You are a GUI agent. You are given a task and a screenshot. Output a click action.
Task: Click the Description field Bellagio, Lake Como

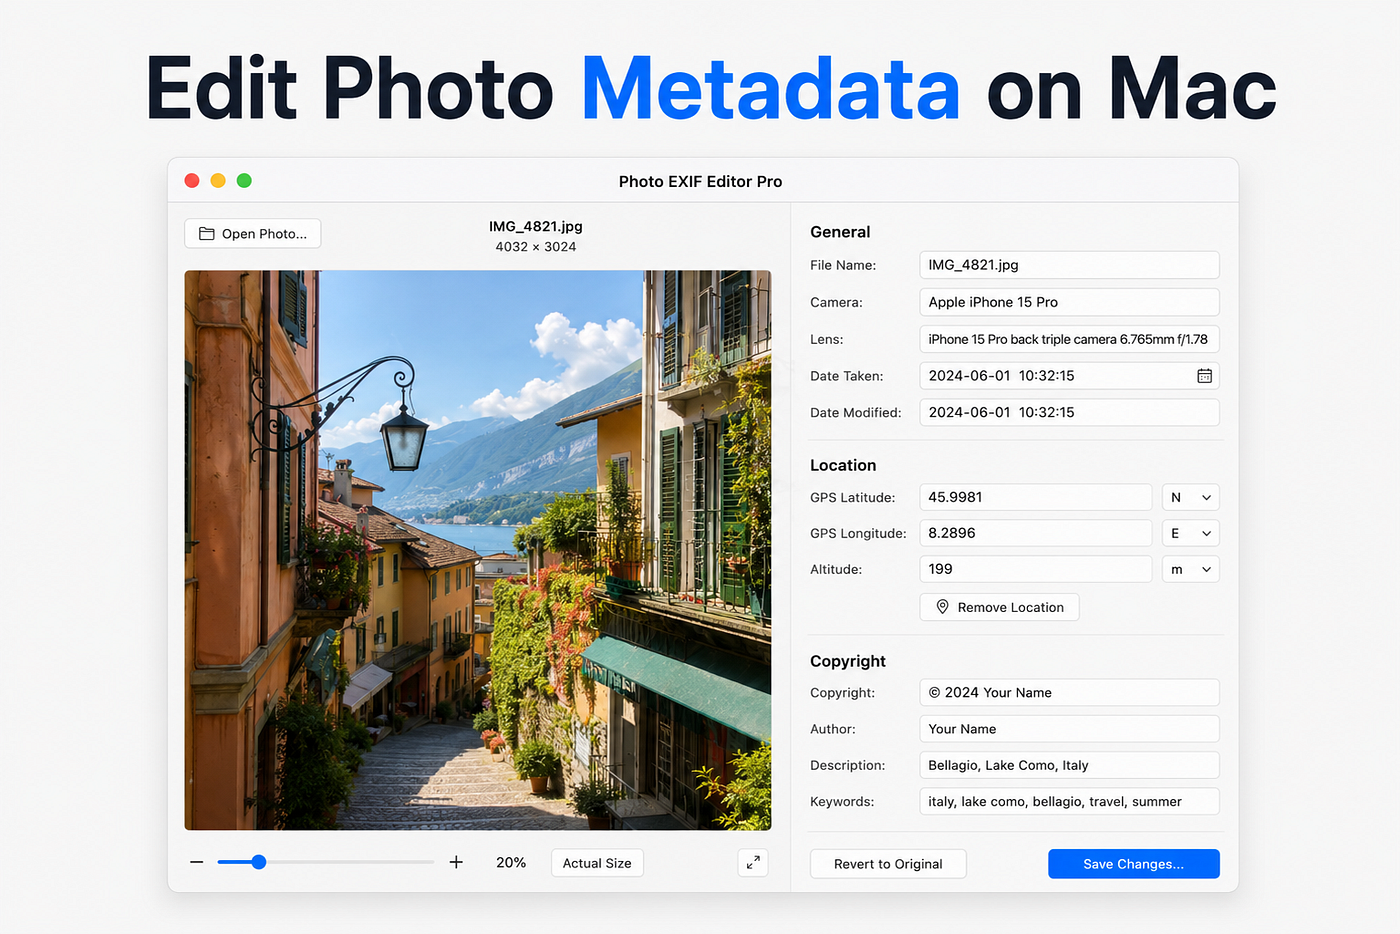click(1069, 765)
